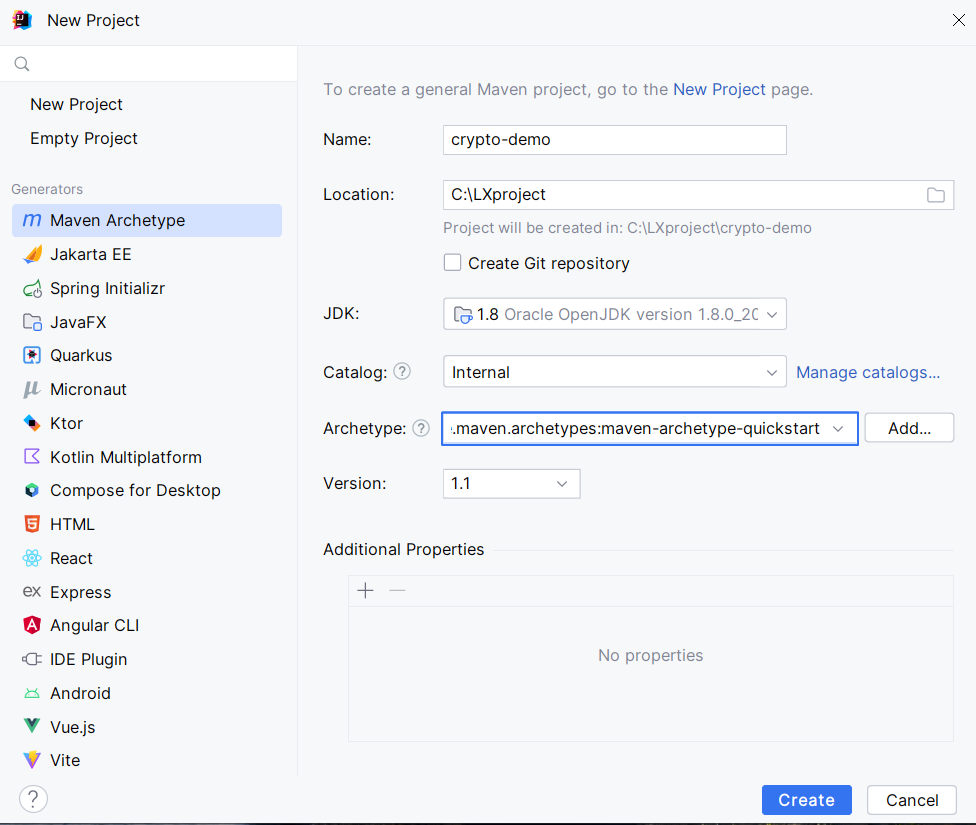Select New Project in the left list
Screen dimensions: 976x825
click(x=77, y=105)
